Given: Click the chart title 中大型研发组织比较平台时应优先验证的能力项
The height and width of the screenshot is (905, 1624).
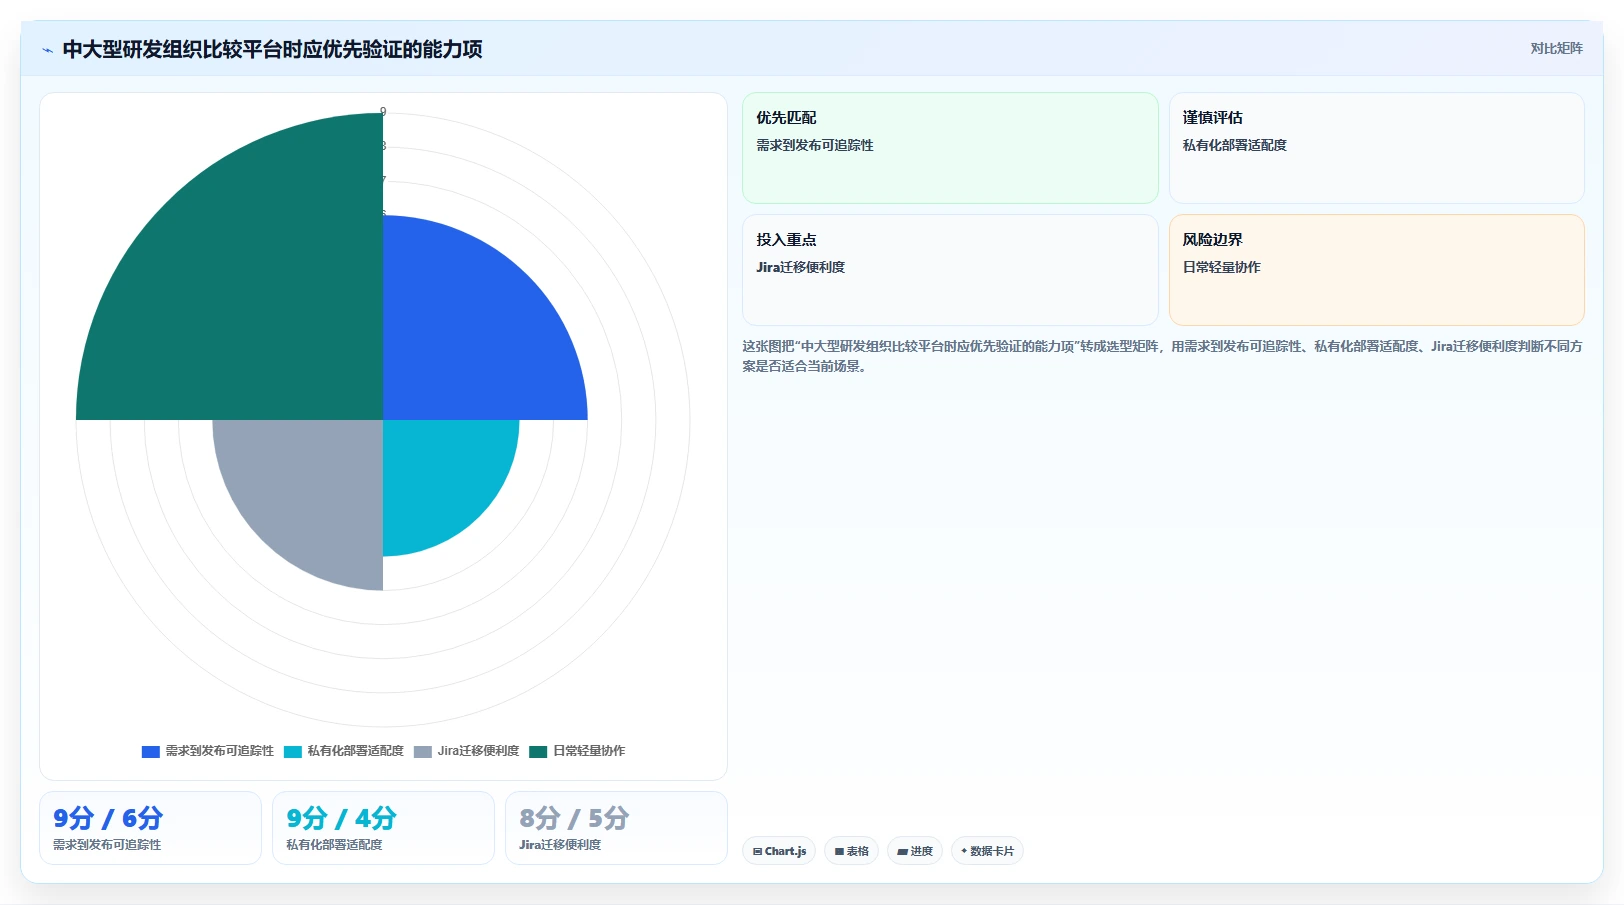Looking at the screenshot, I should 272,50.
